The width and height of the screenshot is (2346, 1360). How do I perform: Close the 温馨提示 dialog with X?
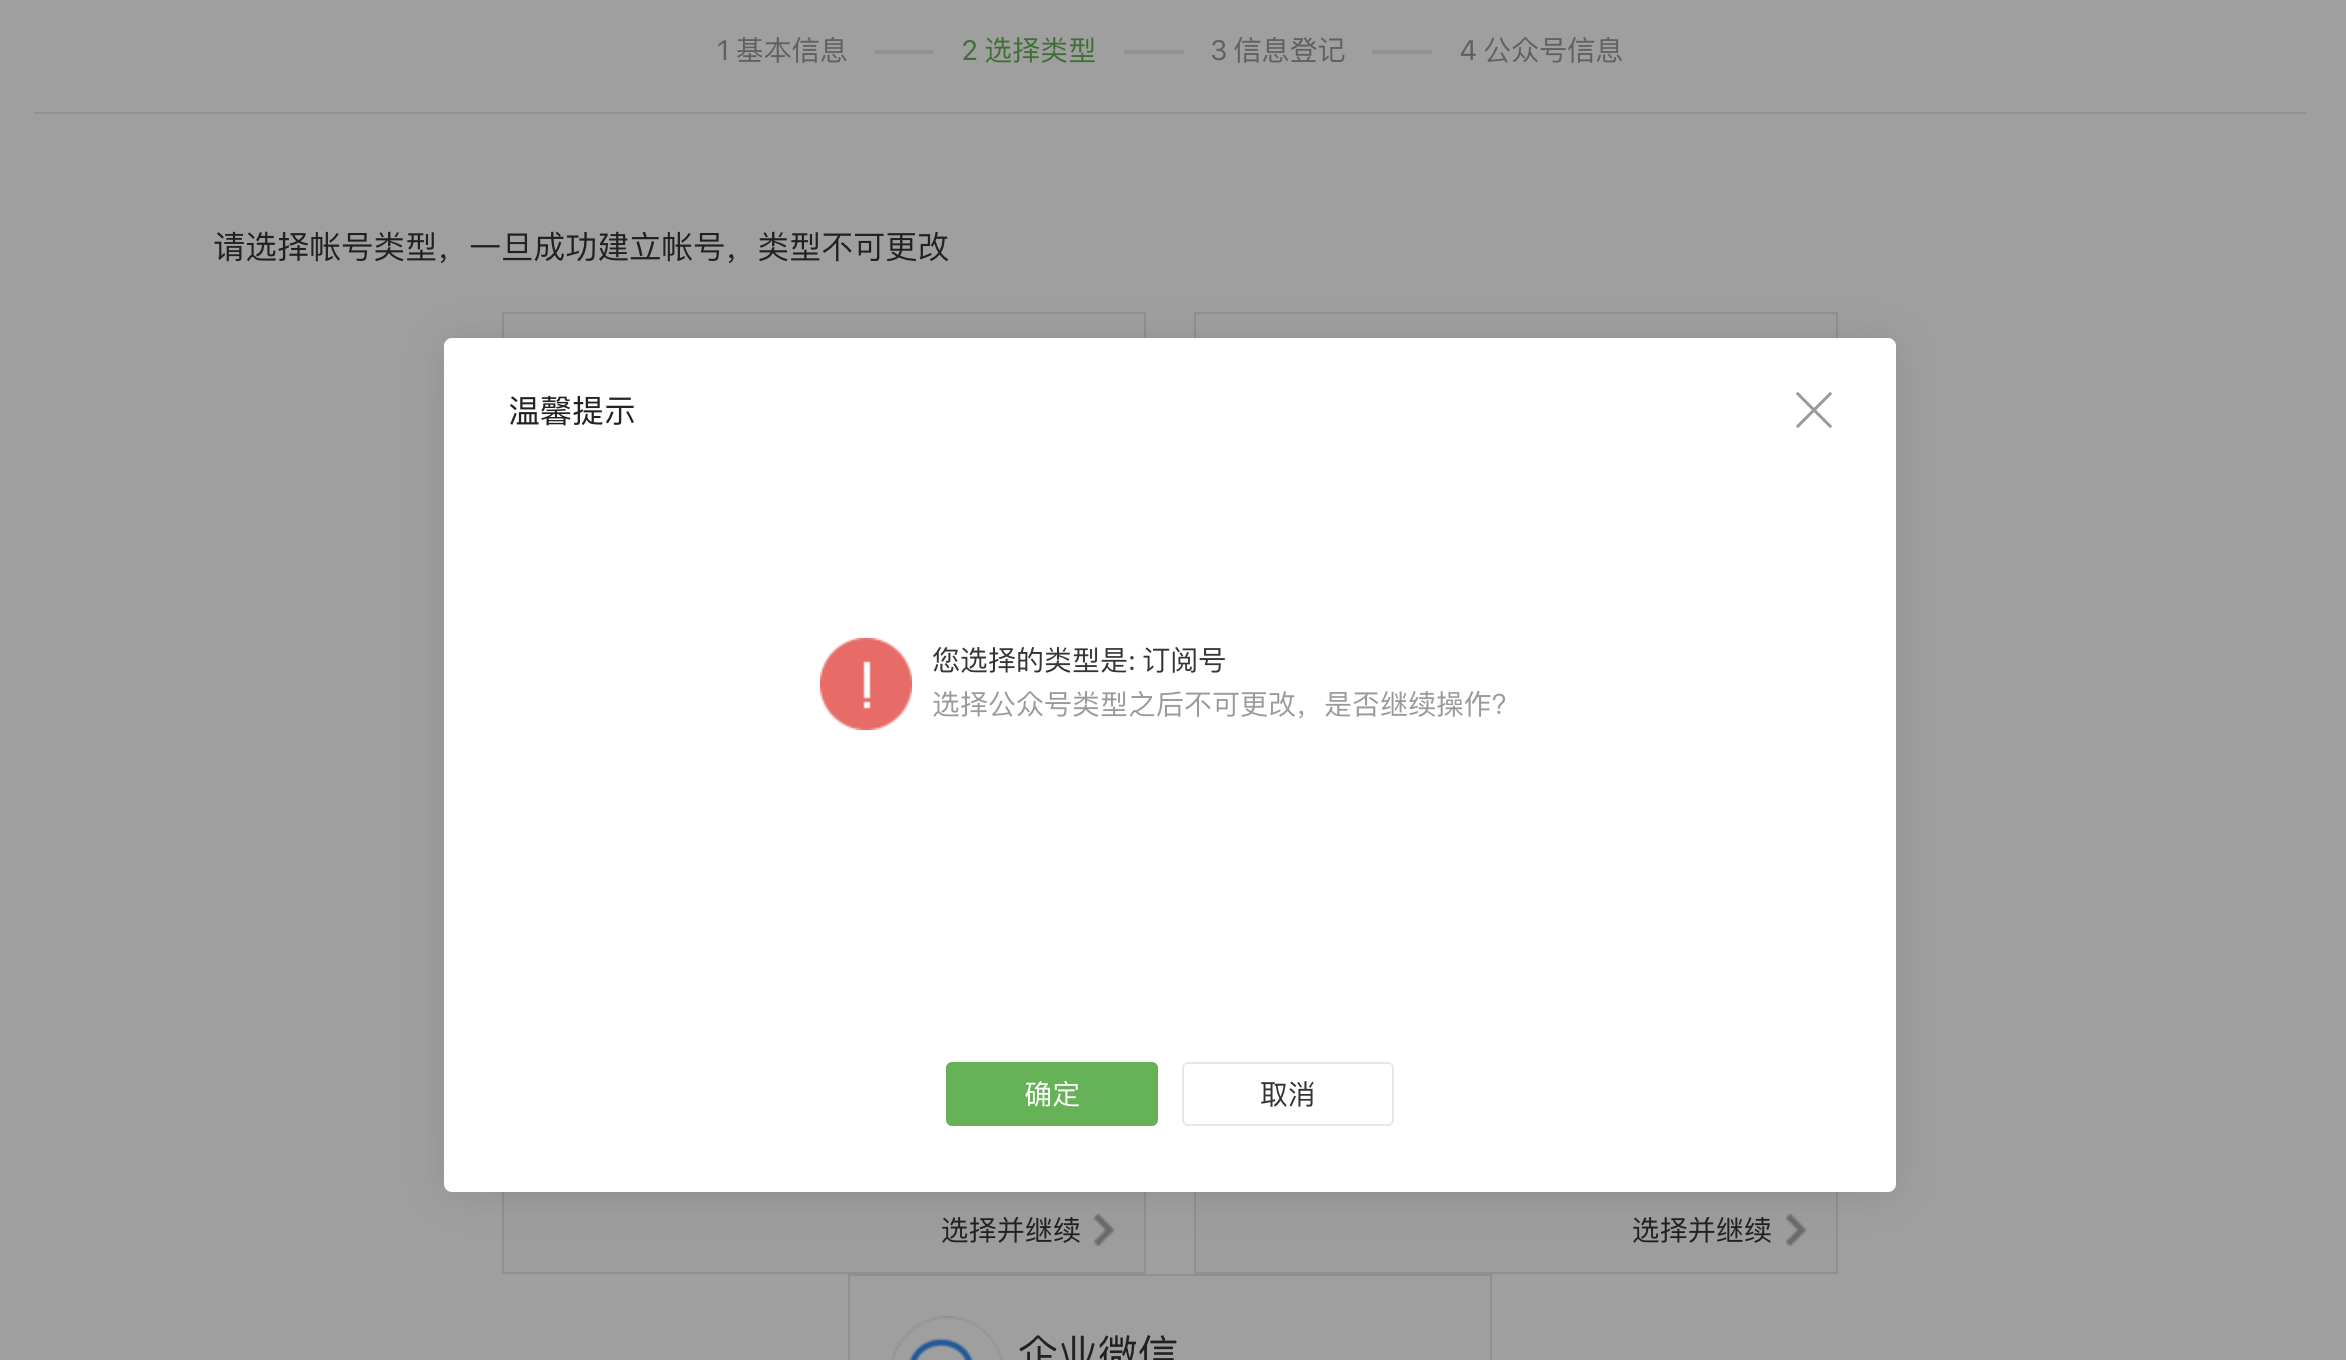[x=1813, y=410]
